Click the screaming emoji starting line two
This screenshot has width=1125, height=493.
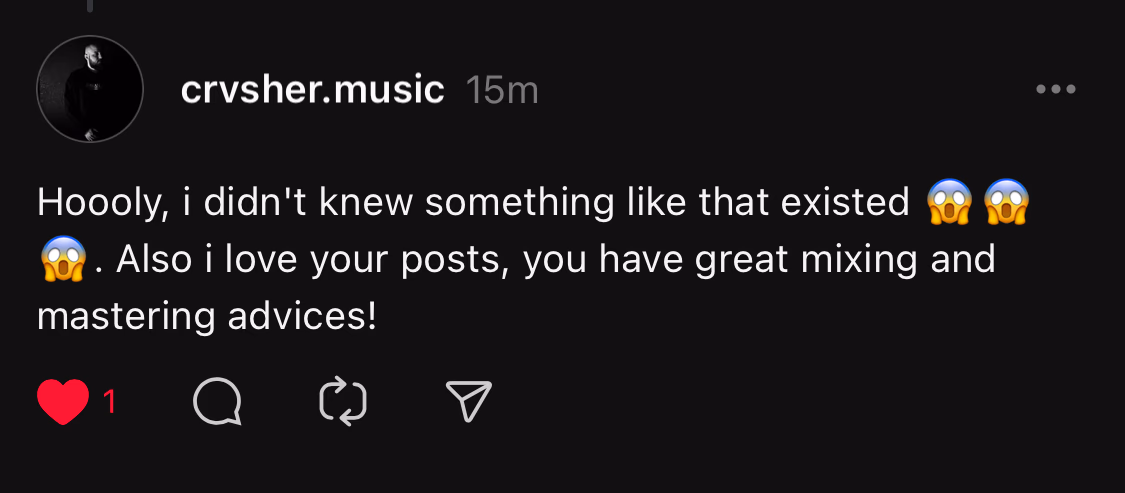coord(61,260)
